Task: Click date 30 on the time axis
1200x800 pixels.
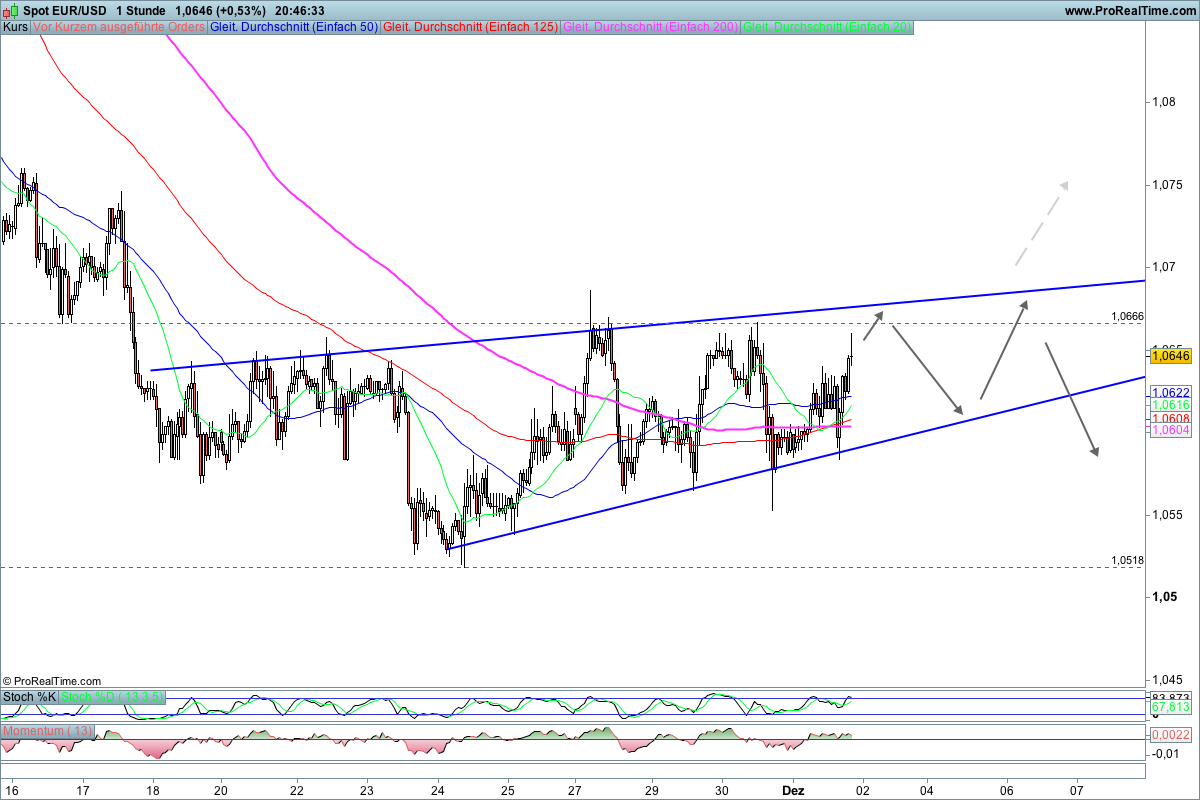Action: 722,789
